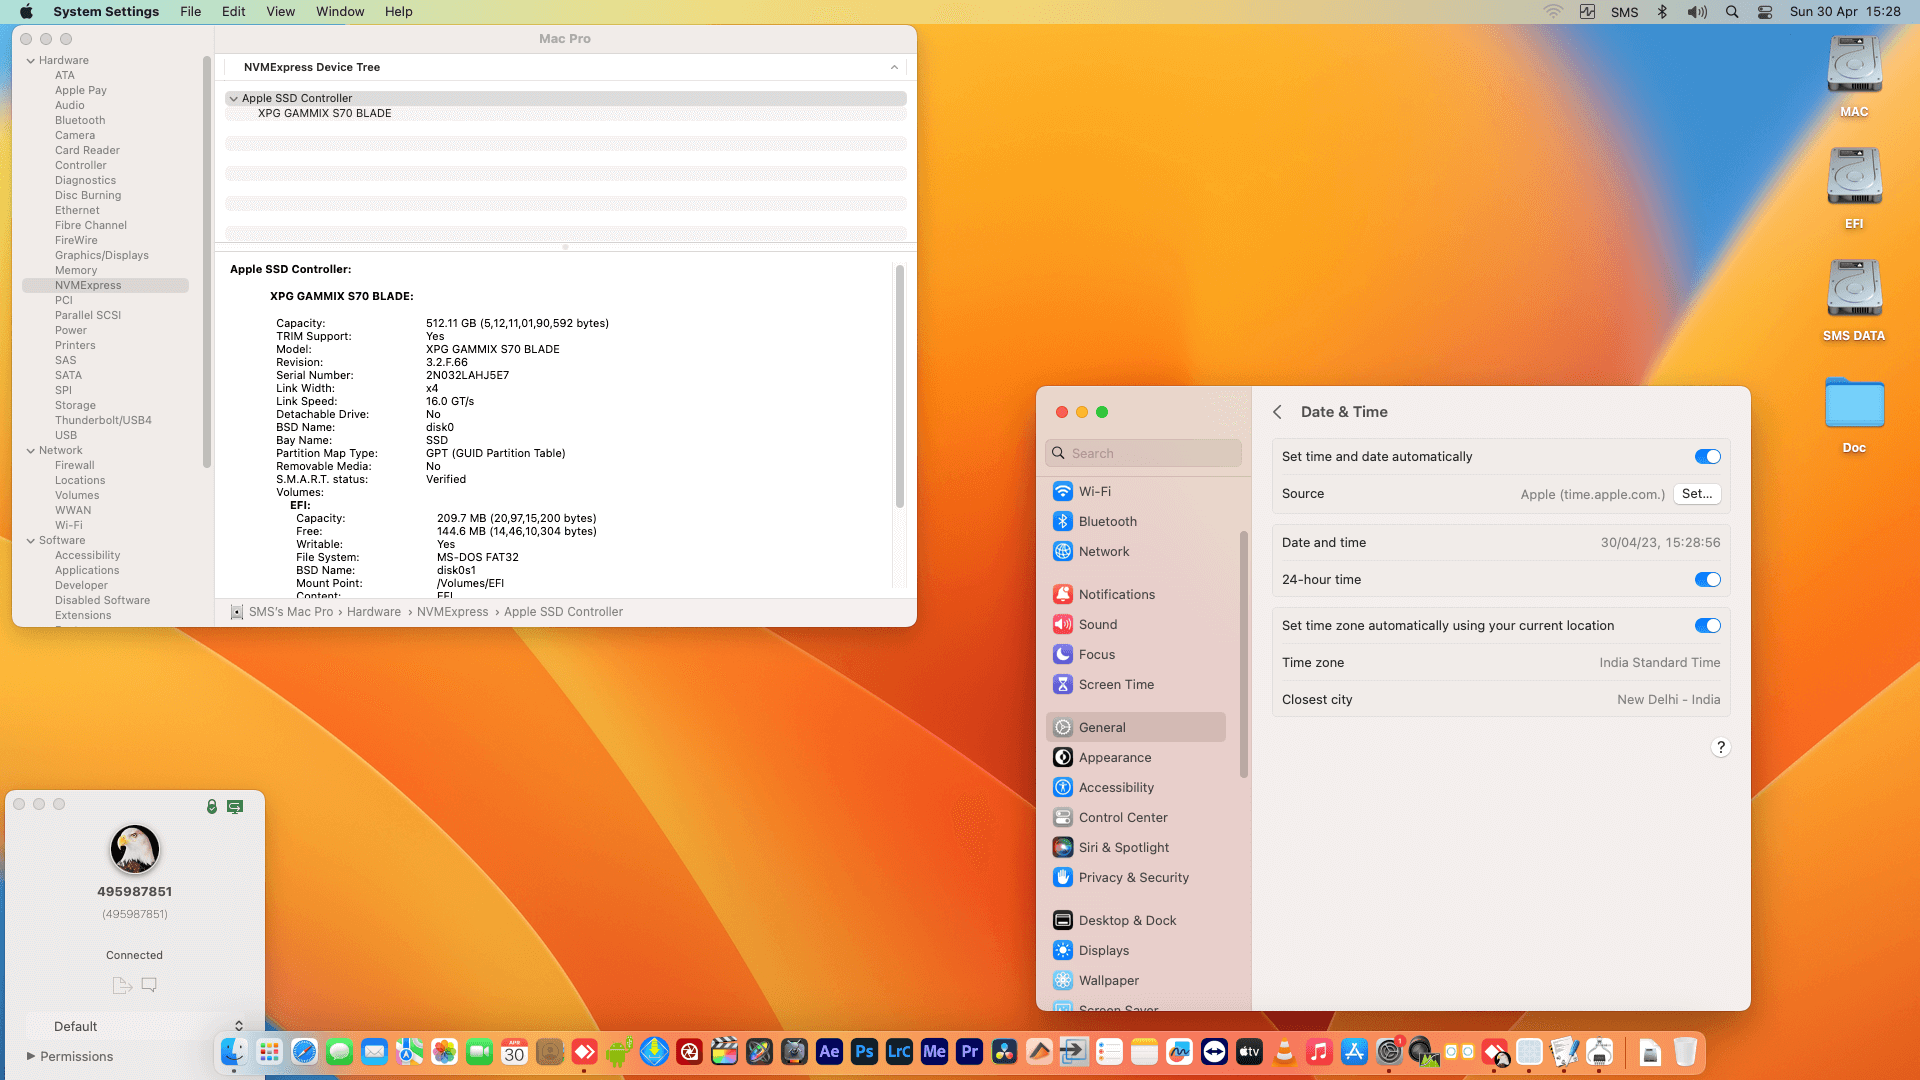Open Finder from the Dock
1920x1080 pixels.
pos(234,1052)
